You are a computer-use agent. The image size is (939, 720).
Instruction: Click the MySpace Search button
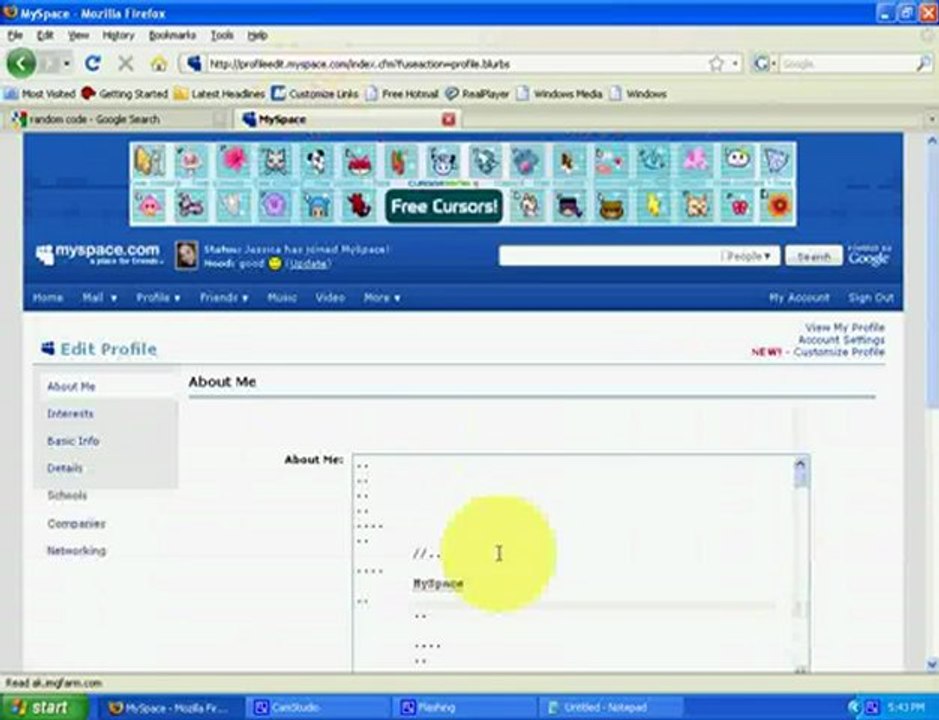pos(814,256)
